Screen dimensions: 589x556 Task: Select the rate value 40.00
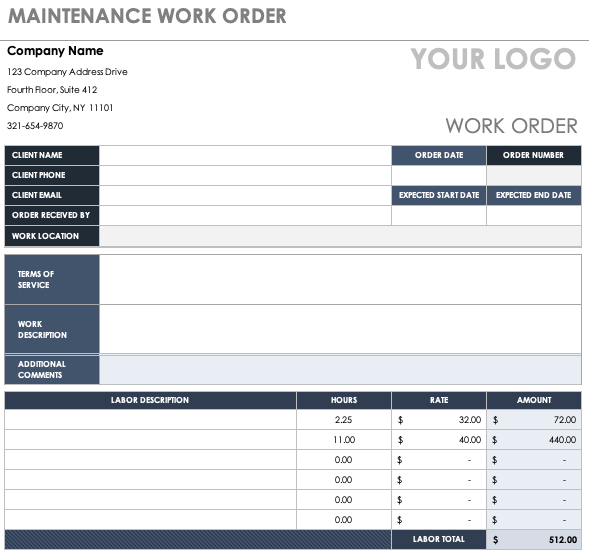click(x=470, y=440)
